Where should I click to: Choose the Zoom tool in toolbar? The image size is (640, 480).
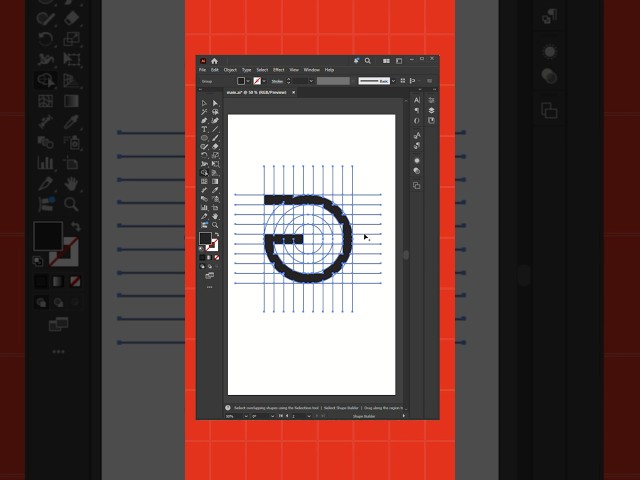click(215, 225)
